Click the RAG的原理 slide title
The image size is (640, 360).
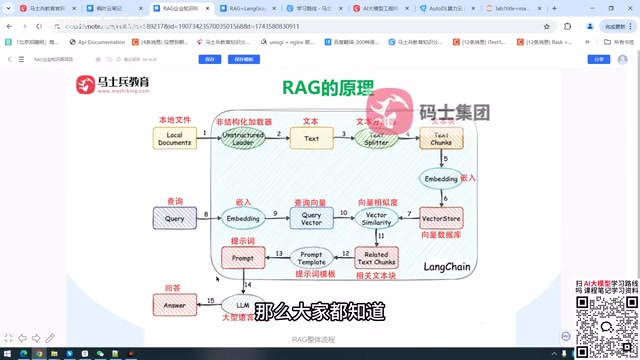[328, 87]
